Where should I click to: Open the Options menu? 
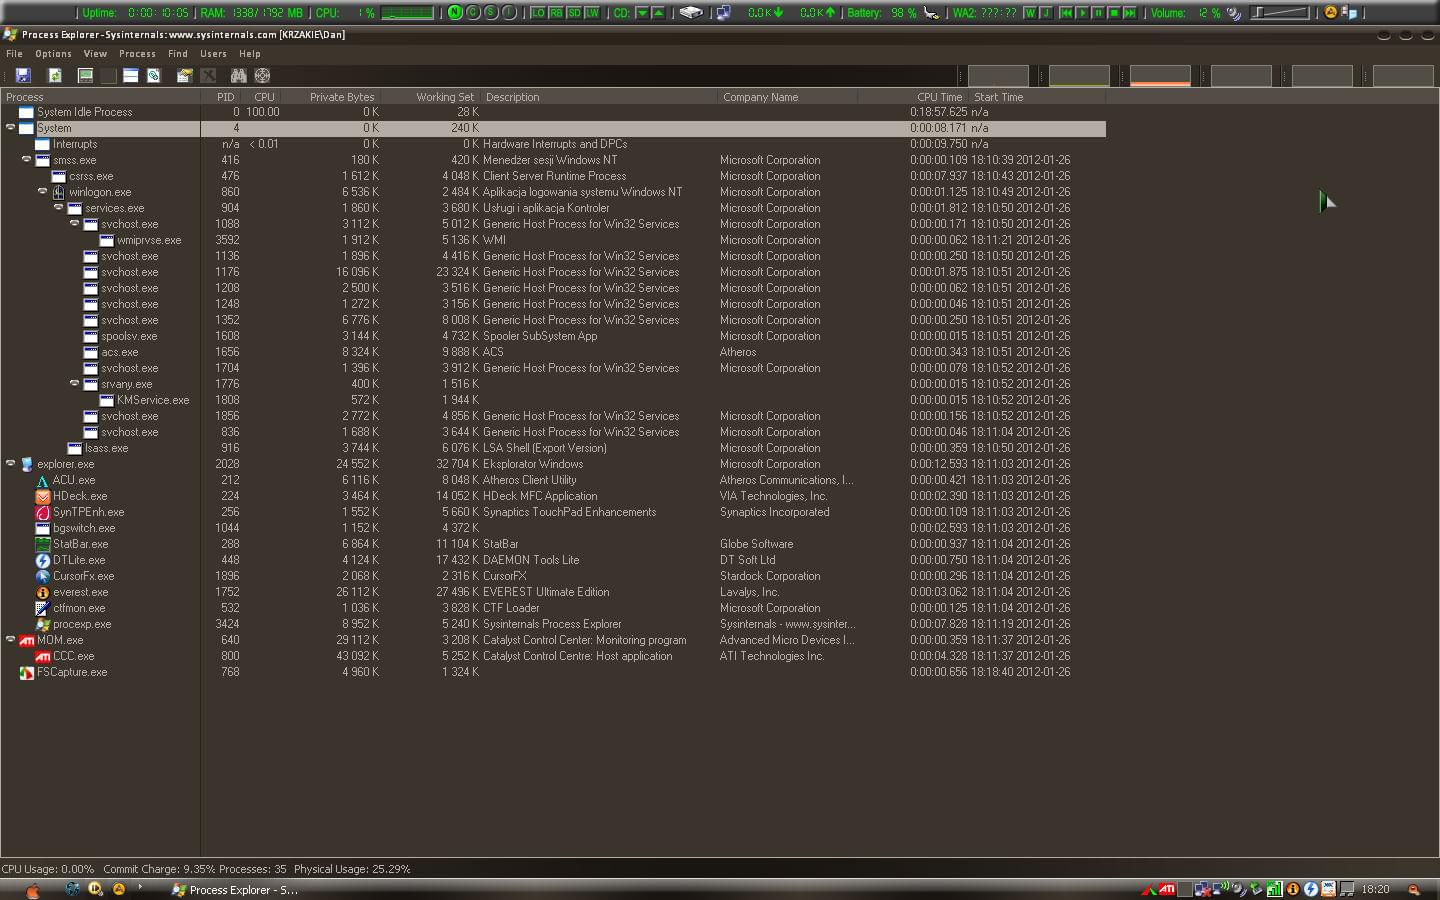coord(53,54)
